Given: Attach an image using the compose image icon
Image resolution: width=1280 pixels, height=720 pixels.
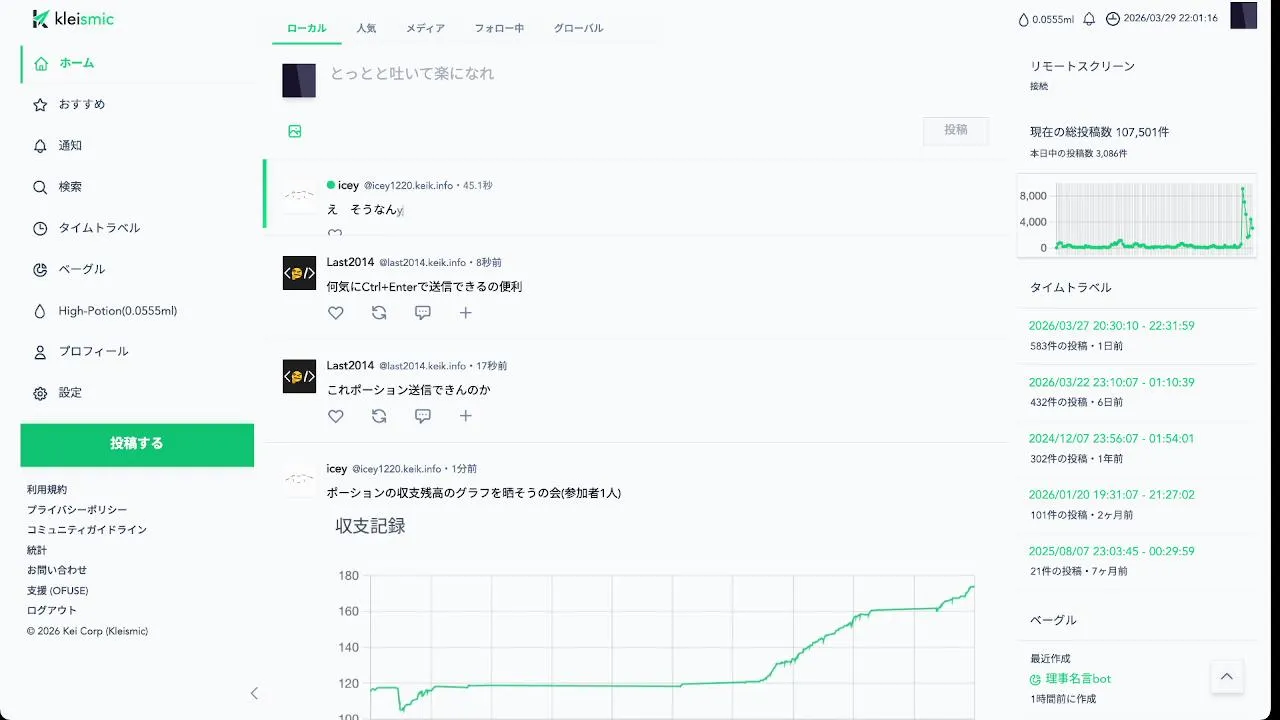Looking at the screenshot, I should (295, 131).
